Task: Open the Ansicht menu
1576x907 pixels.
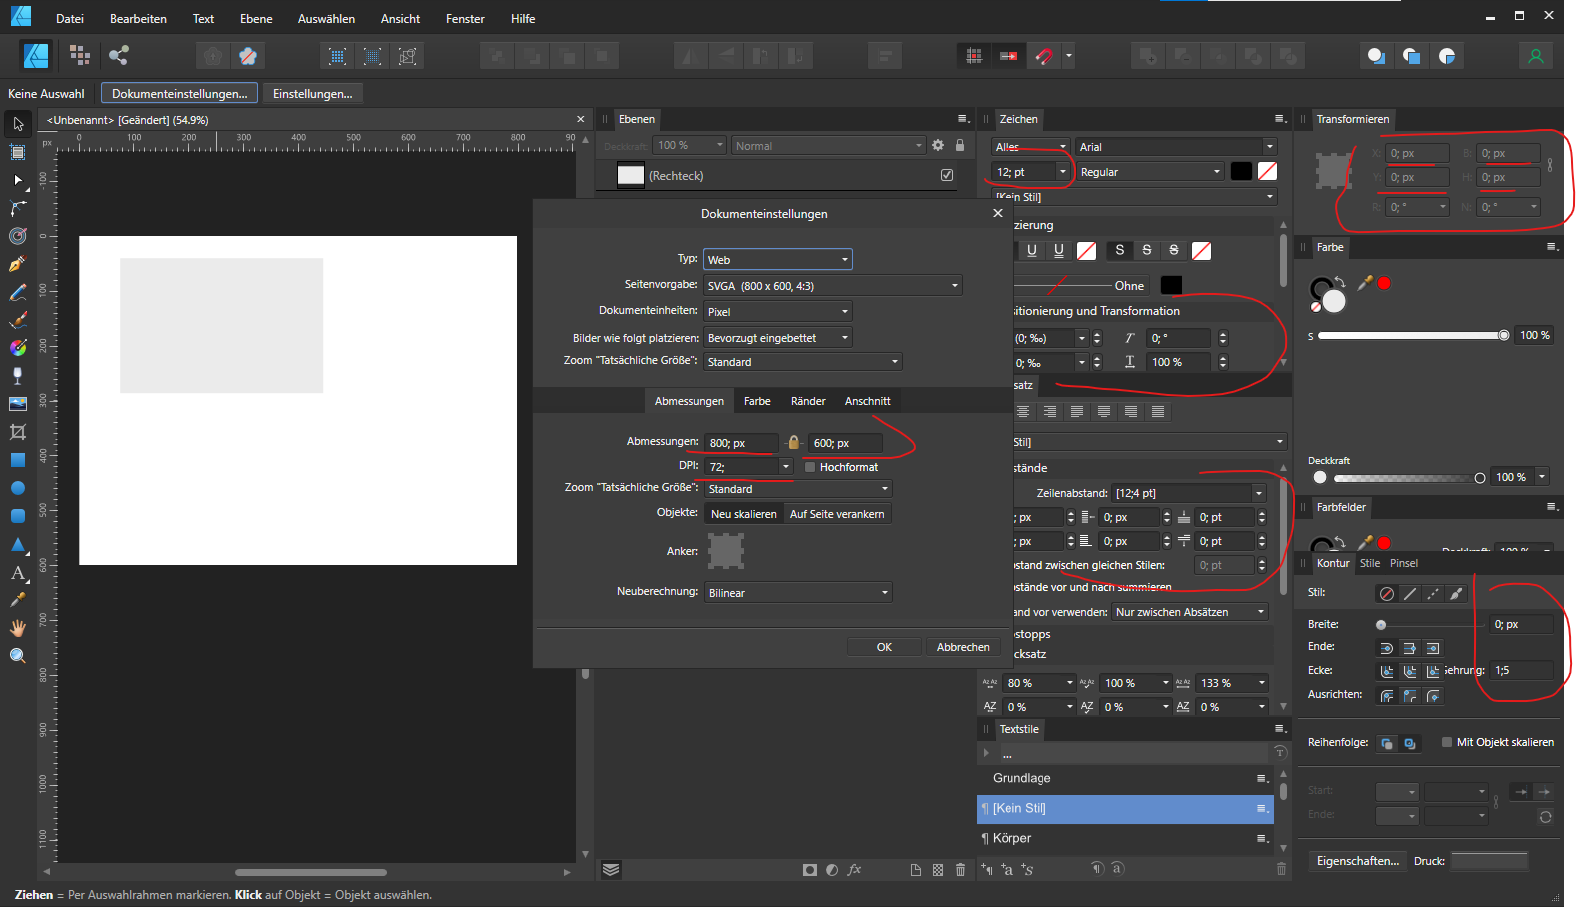Action: tap(400, 18)
